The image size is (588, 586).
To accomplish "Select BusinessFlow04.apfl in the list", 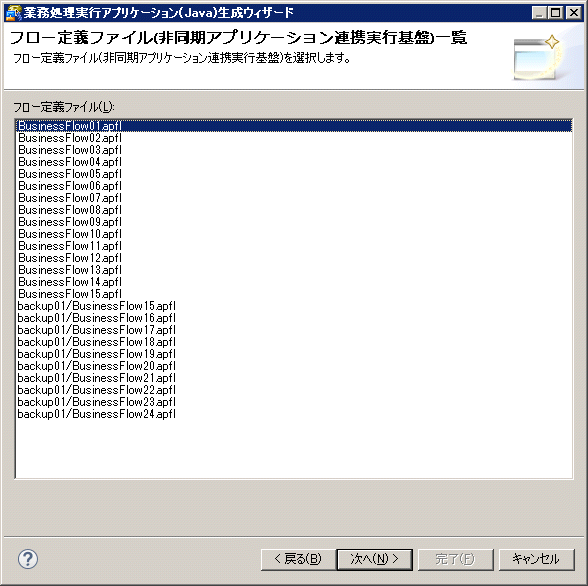I will 294,162.
